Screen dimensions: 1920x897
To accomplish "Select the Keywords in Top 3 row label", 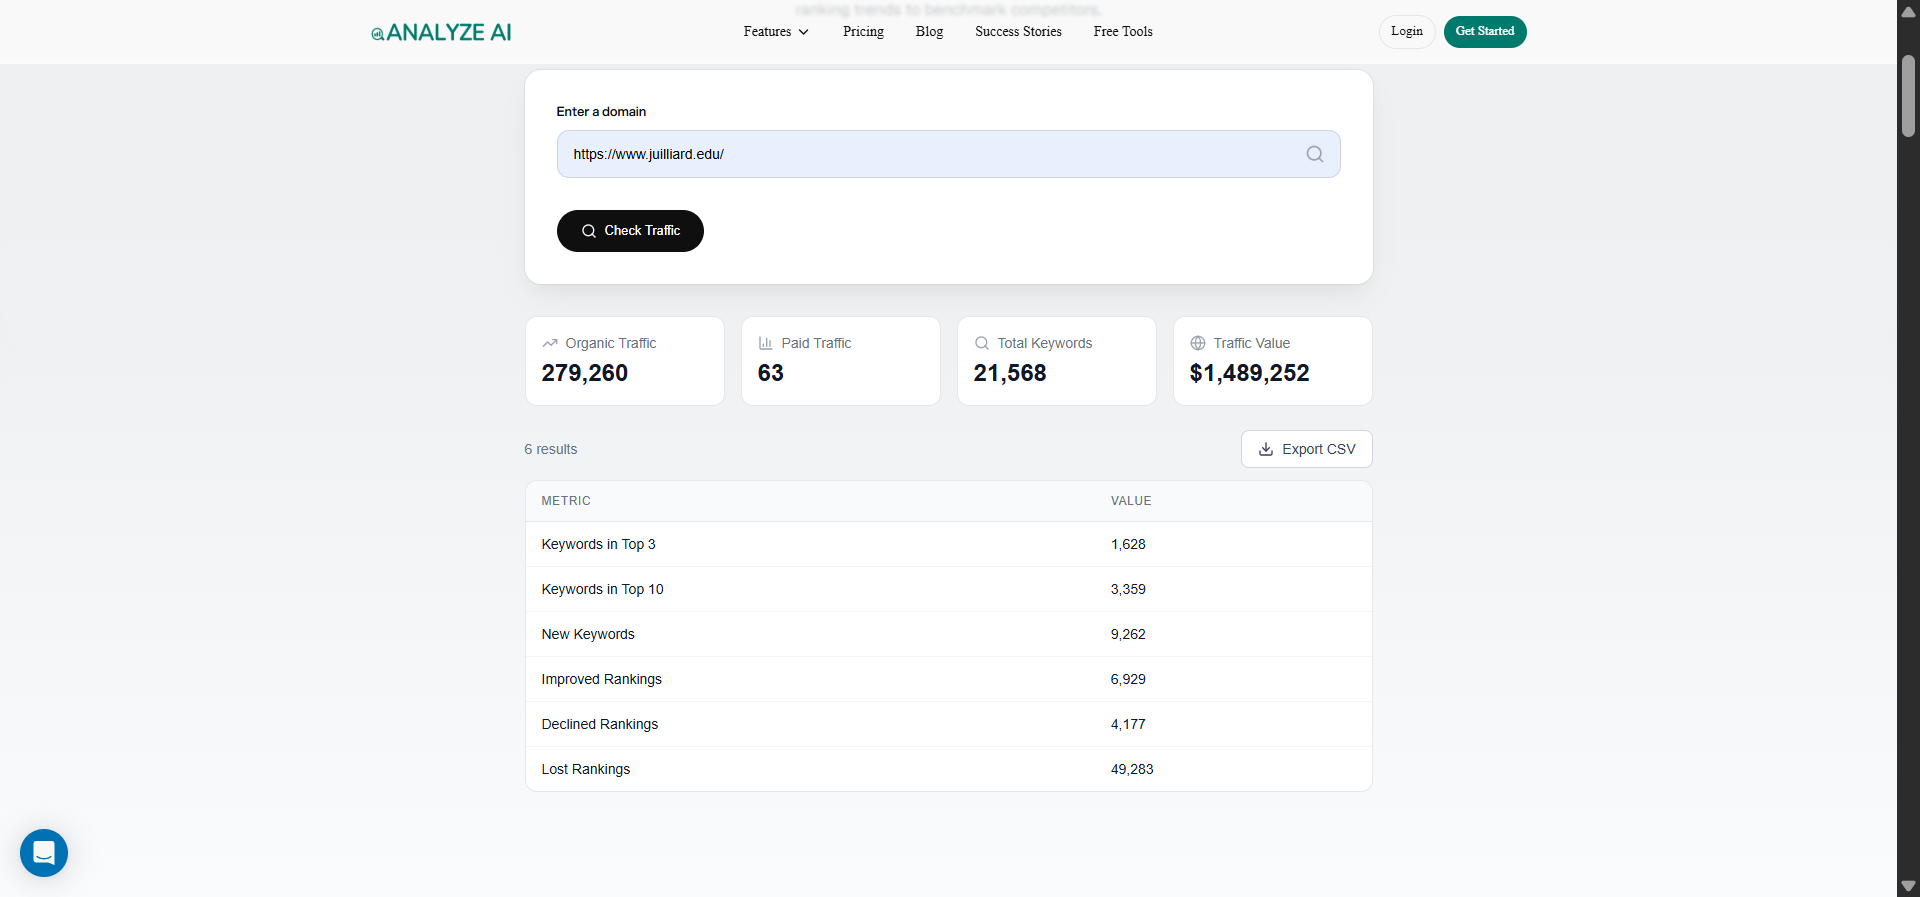I will (x=598, y=544).
